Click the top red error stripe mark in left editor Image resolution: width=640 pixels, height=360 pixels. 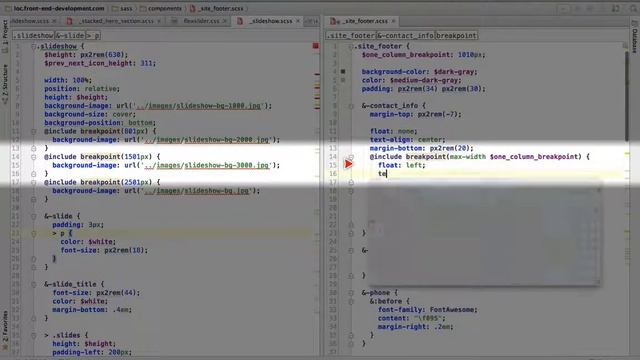(317, 74)
